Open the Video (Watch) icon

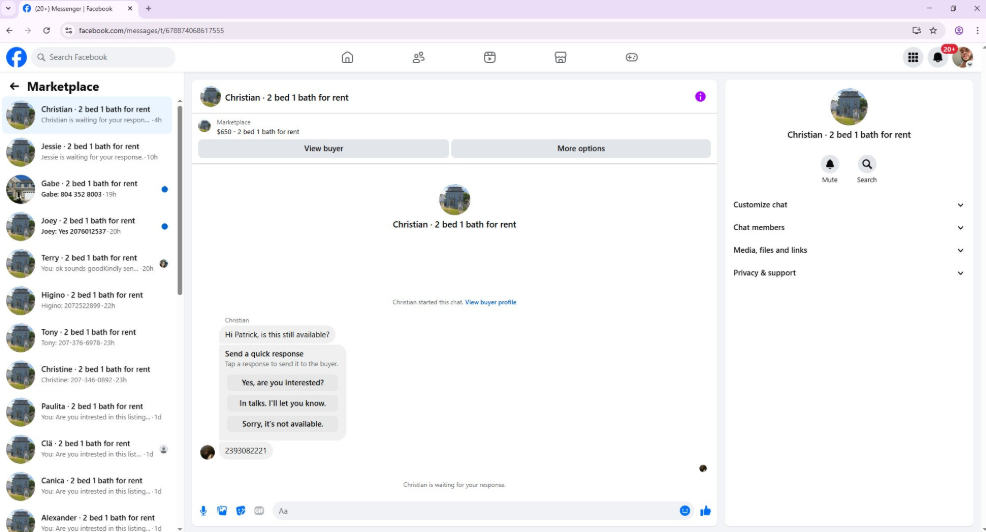click(x=490, y=57)
